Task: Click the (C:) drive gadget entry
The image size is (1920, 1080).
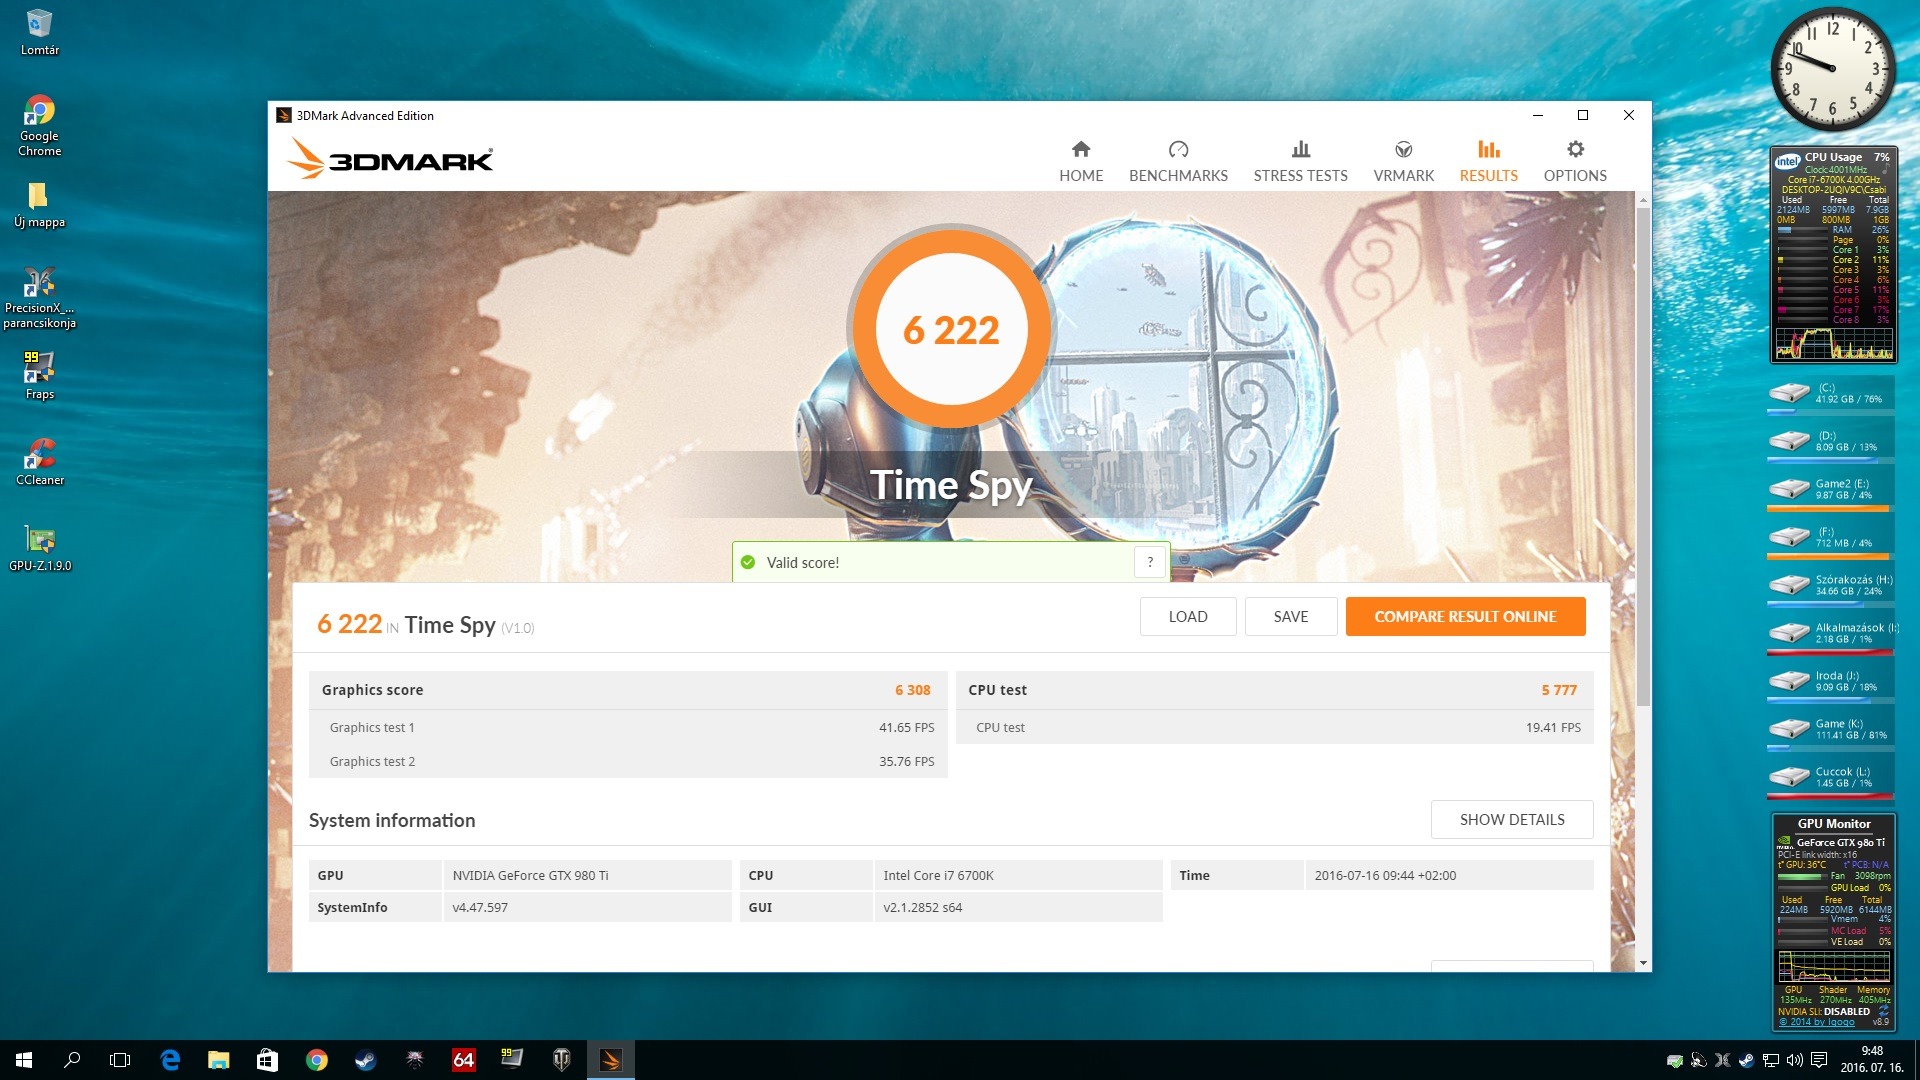Action: point(1830,394)
